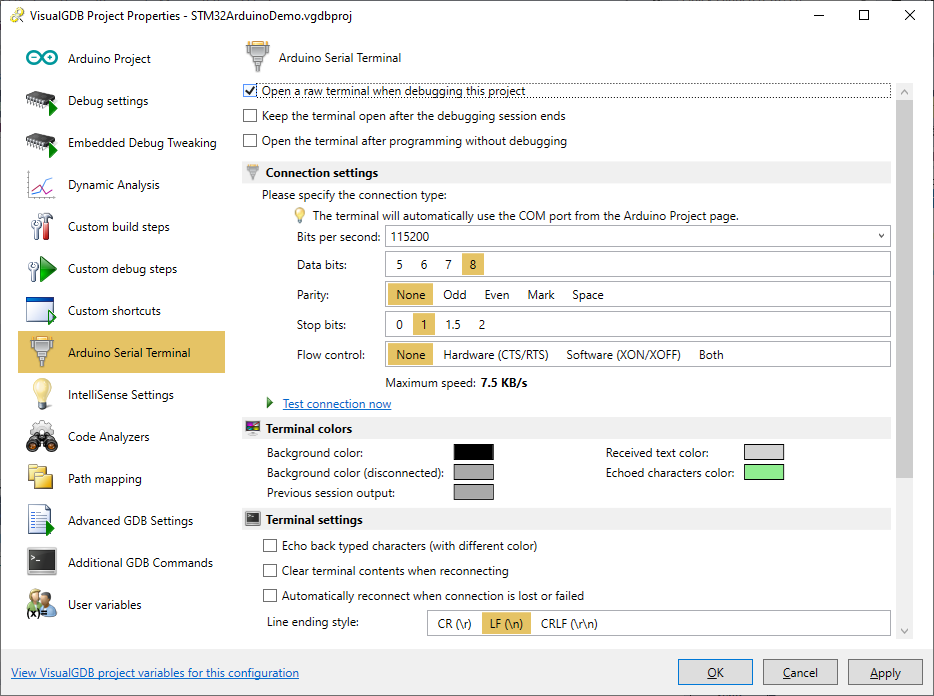Viewport: 934px width, 696px height.
Task: Pick the green Echoed characters color swatch
Action: pos(764,472)
